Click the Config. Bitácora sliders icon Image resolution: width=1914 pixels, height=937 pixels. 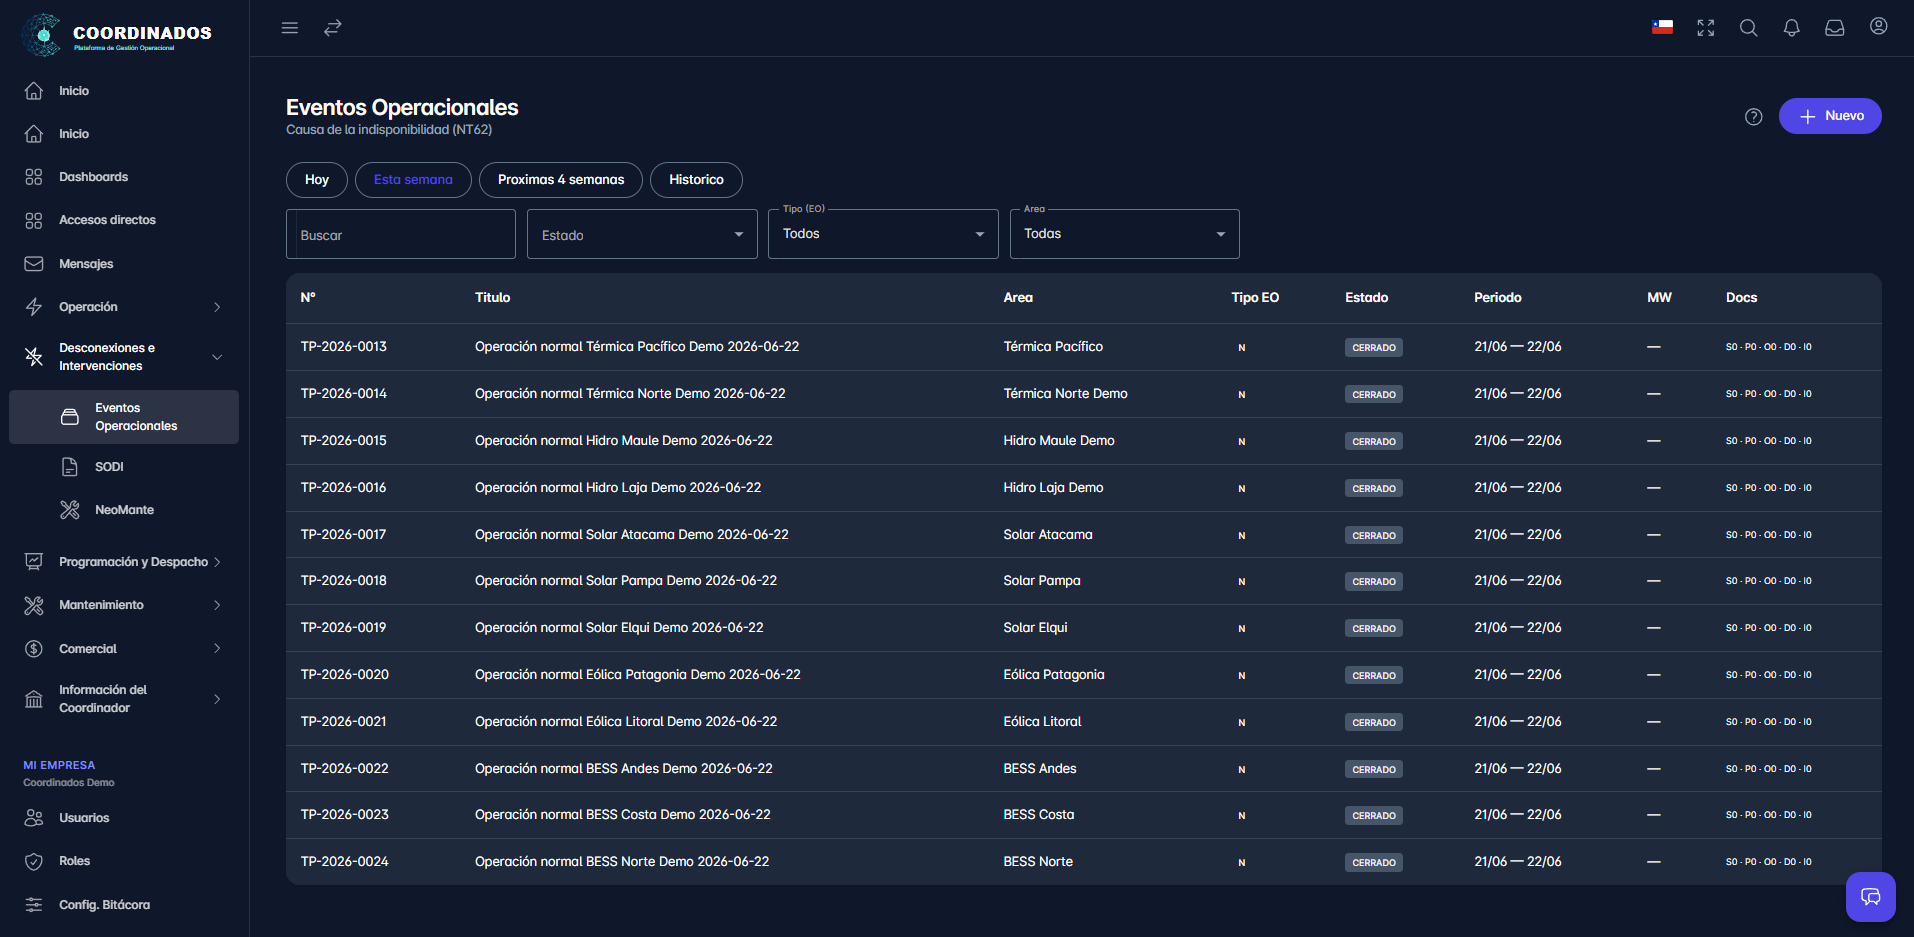(x=34, y=905)
